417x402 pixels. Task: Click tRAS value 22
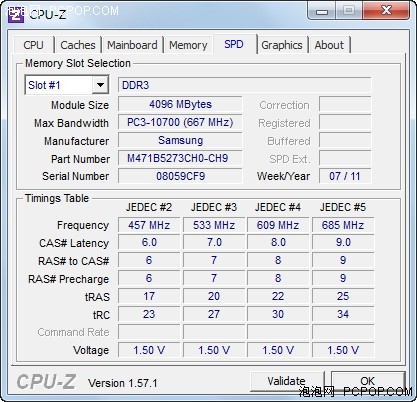[278, 296]
